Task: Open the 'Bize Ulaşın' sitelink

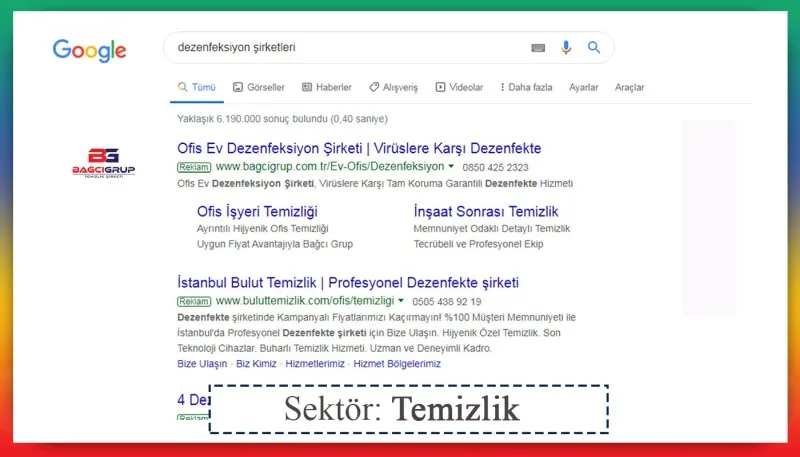Action: click(x=202, y=364)
